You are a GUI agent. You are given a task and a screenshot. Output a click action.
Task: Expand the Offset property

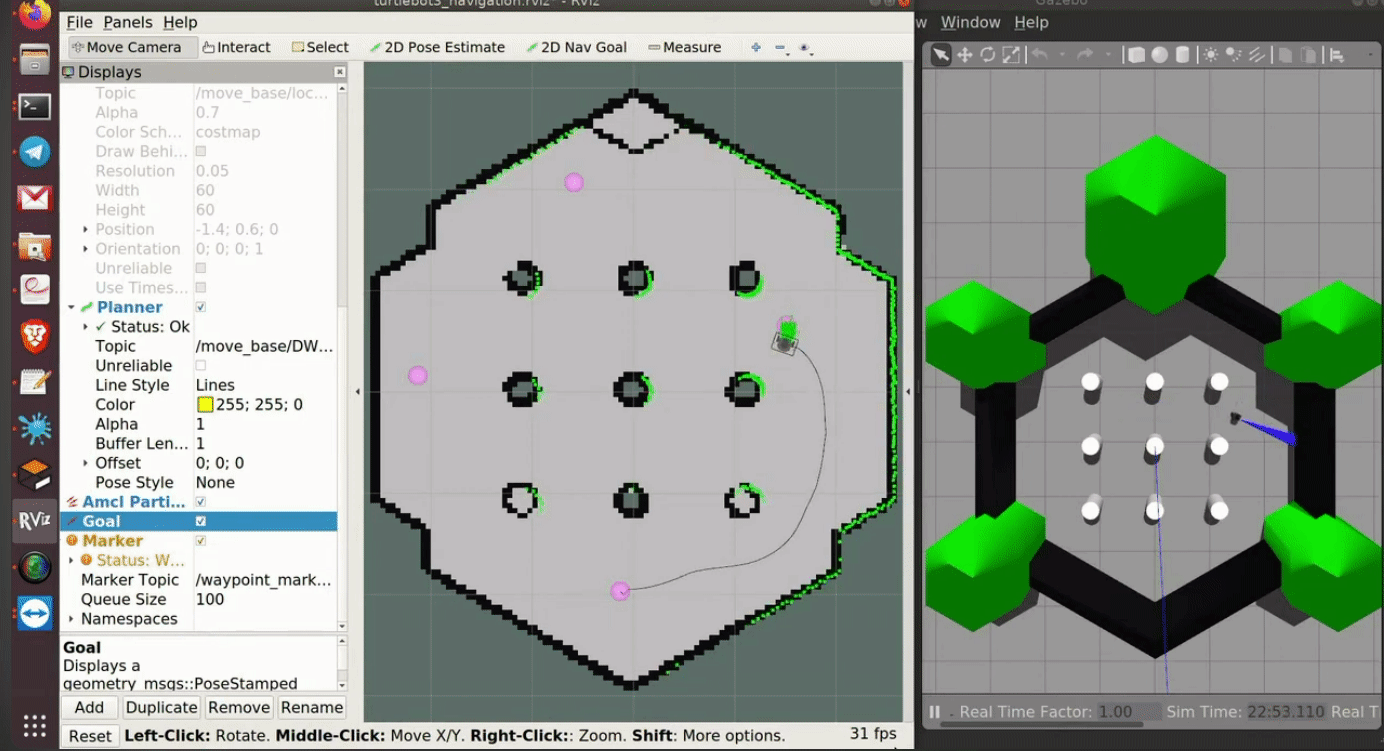click(85, 463)
